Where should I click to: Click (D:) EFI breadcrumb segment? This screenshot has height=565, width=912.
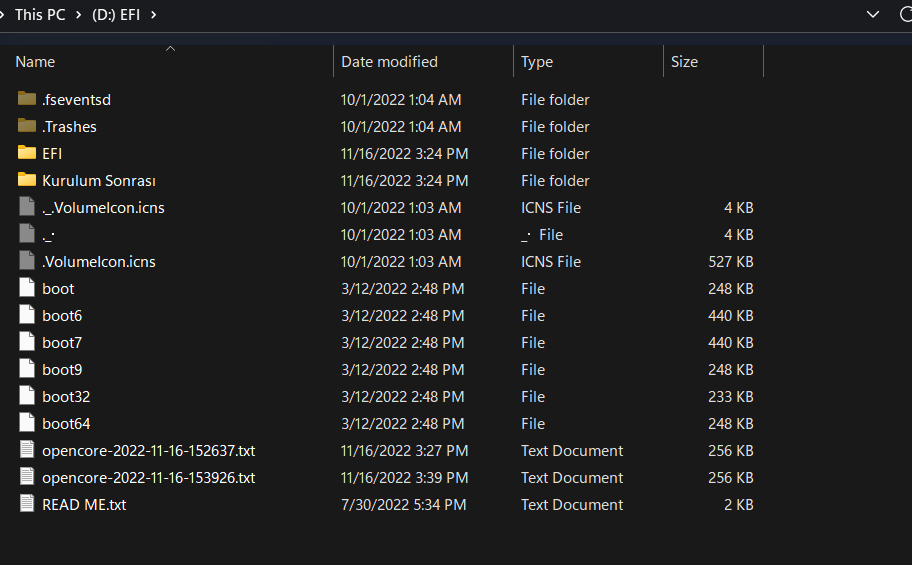click(117, 15)
